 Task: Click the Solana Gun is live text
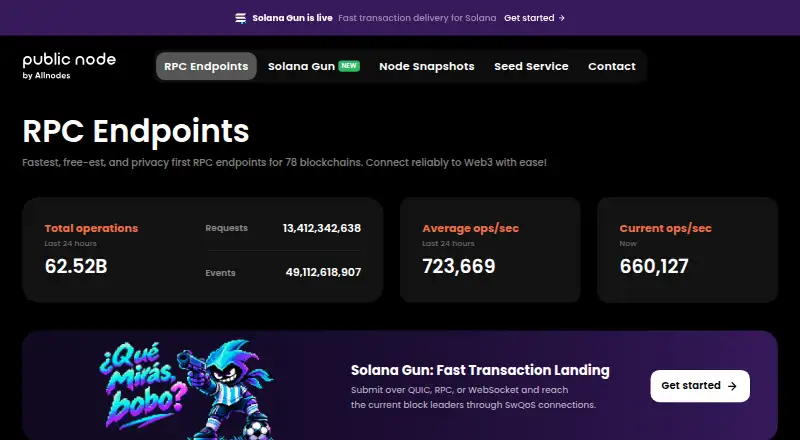tap(292, 18)
